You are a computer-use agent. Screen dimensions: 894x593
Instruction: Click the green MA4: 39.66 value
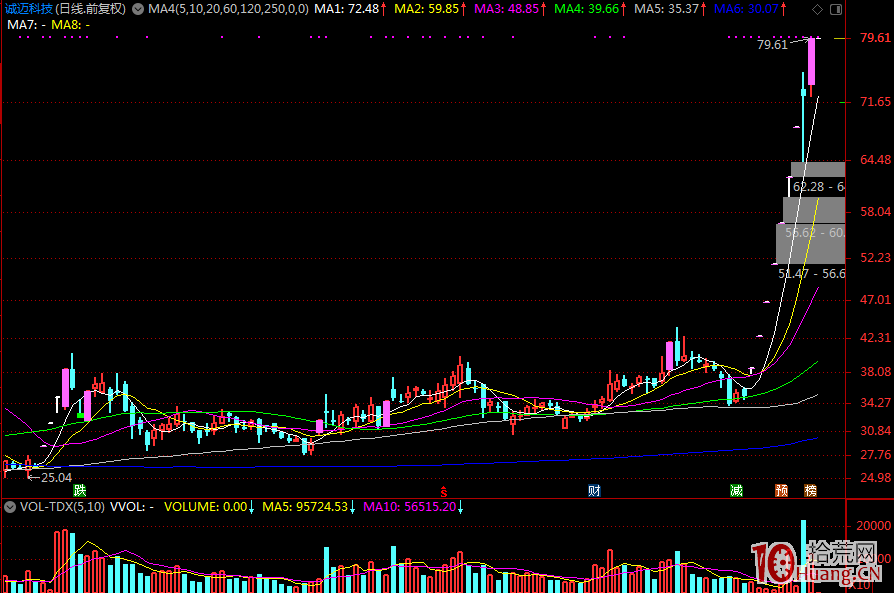(x=587, y=9)
